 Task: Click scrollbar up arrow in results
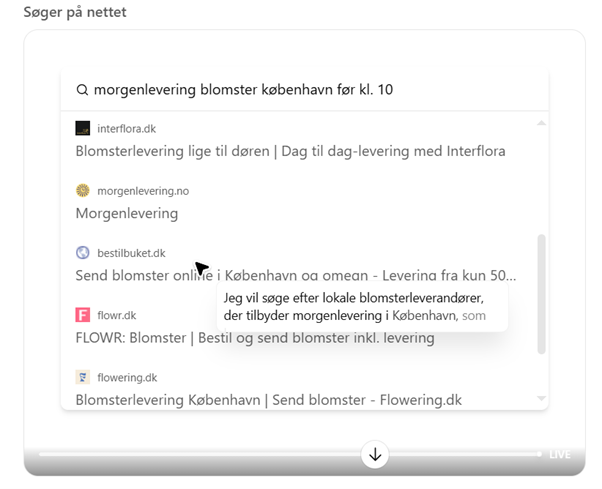[542, 123]
